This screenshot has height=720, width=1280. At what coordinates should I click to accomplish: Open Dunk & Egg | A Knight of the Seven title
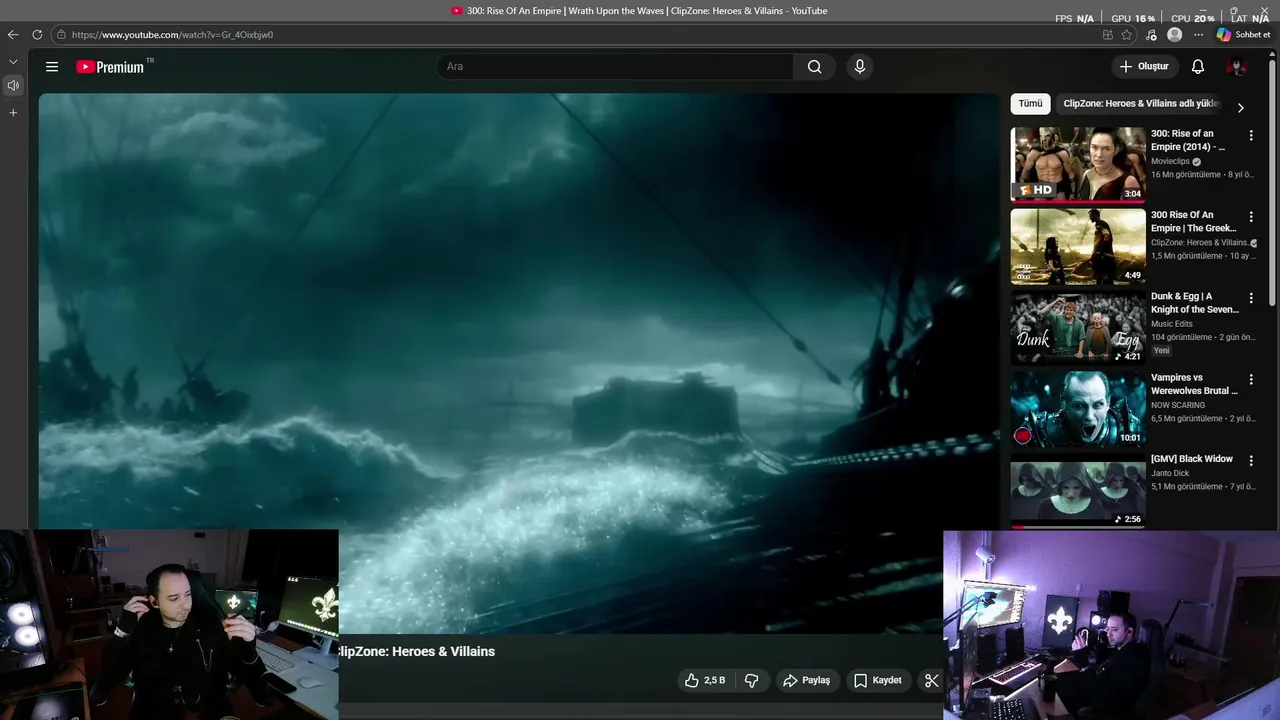pyautogui.click(x=1195, y=303)
